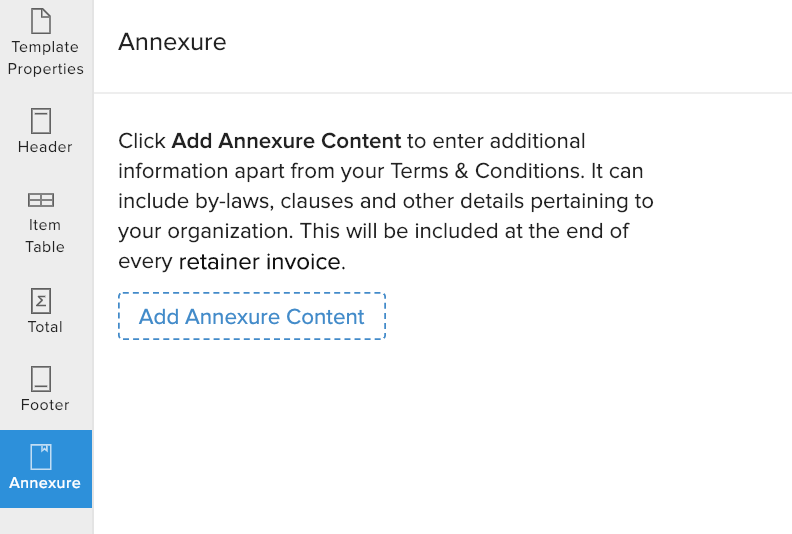The image size is (792, 534).
Task: Select the Total label in sidebar
Action: [45, 327]
